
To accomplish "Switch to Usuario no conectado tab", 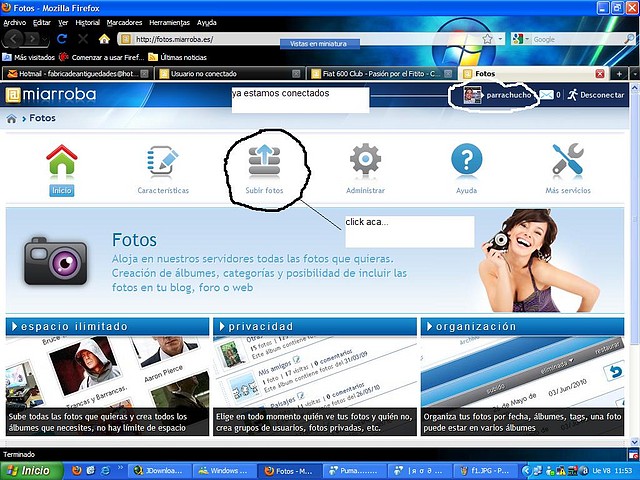I will pyautogui.click(x=230, y=74).
